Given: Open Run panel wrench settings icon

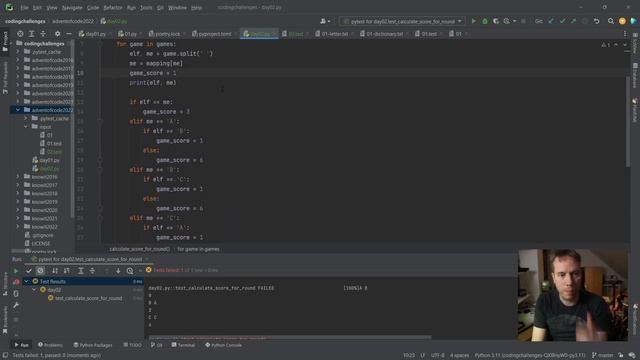Looking at the screenshot, I should point(16,305).
